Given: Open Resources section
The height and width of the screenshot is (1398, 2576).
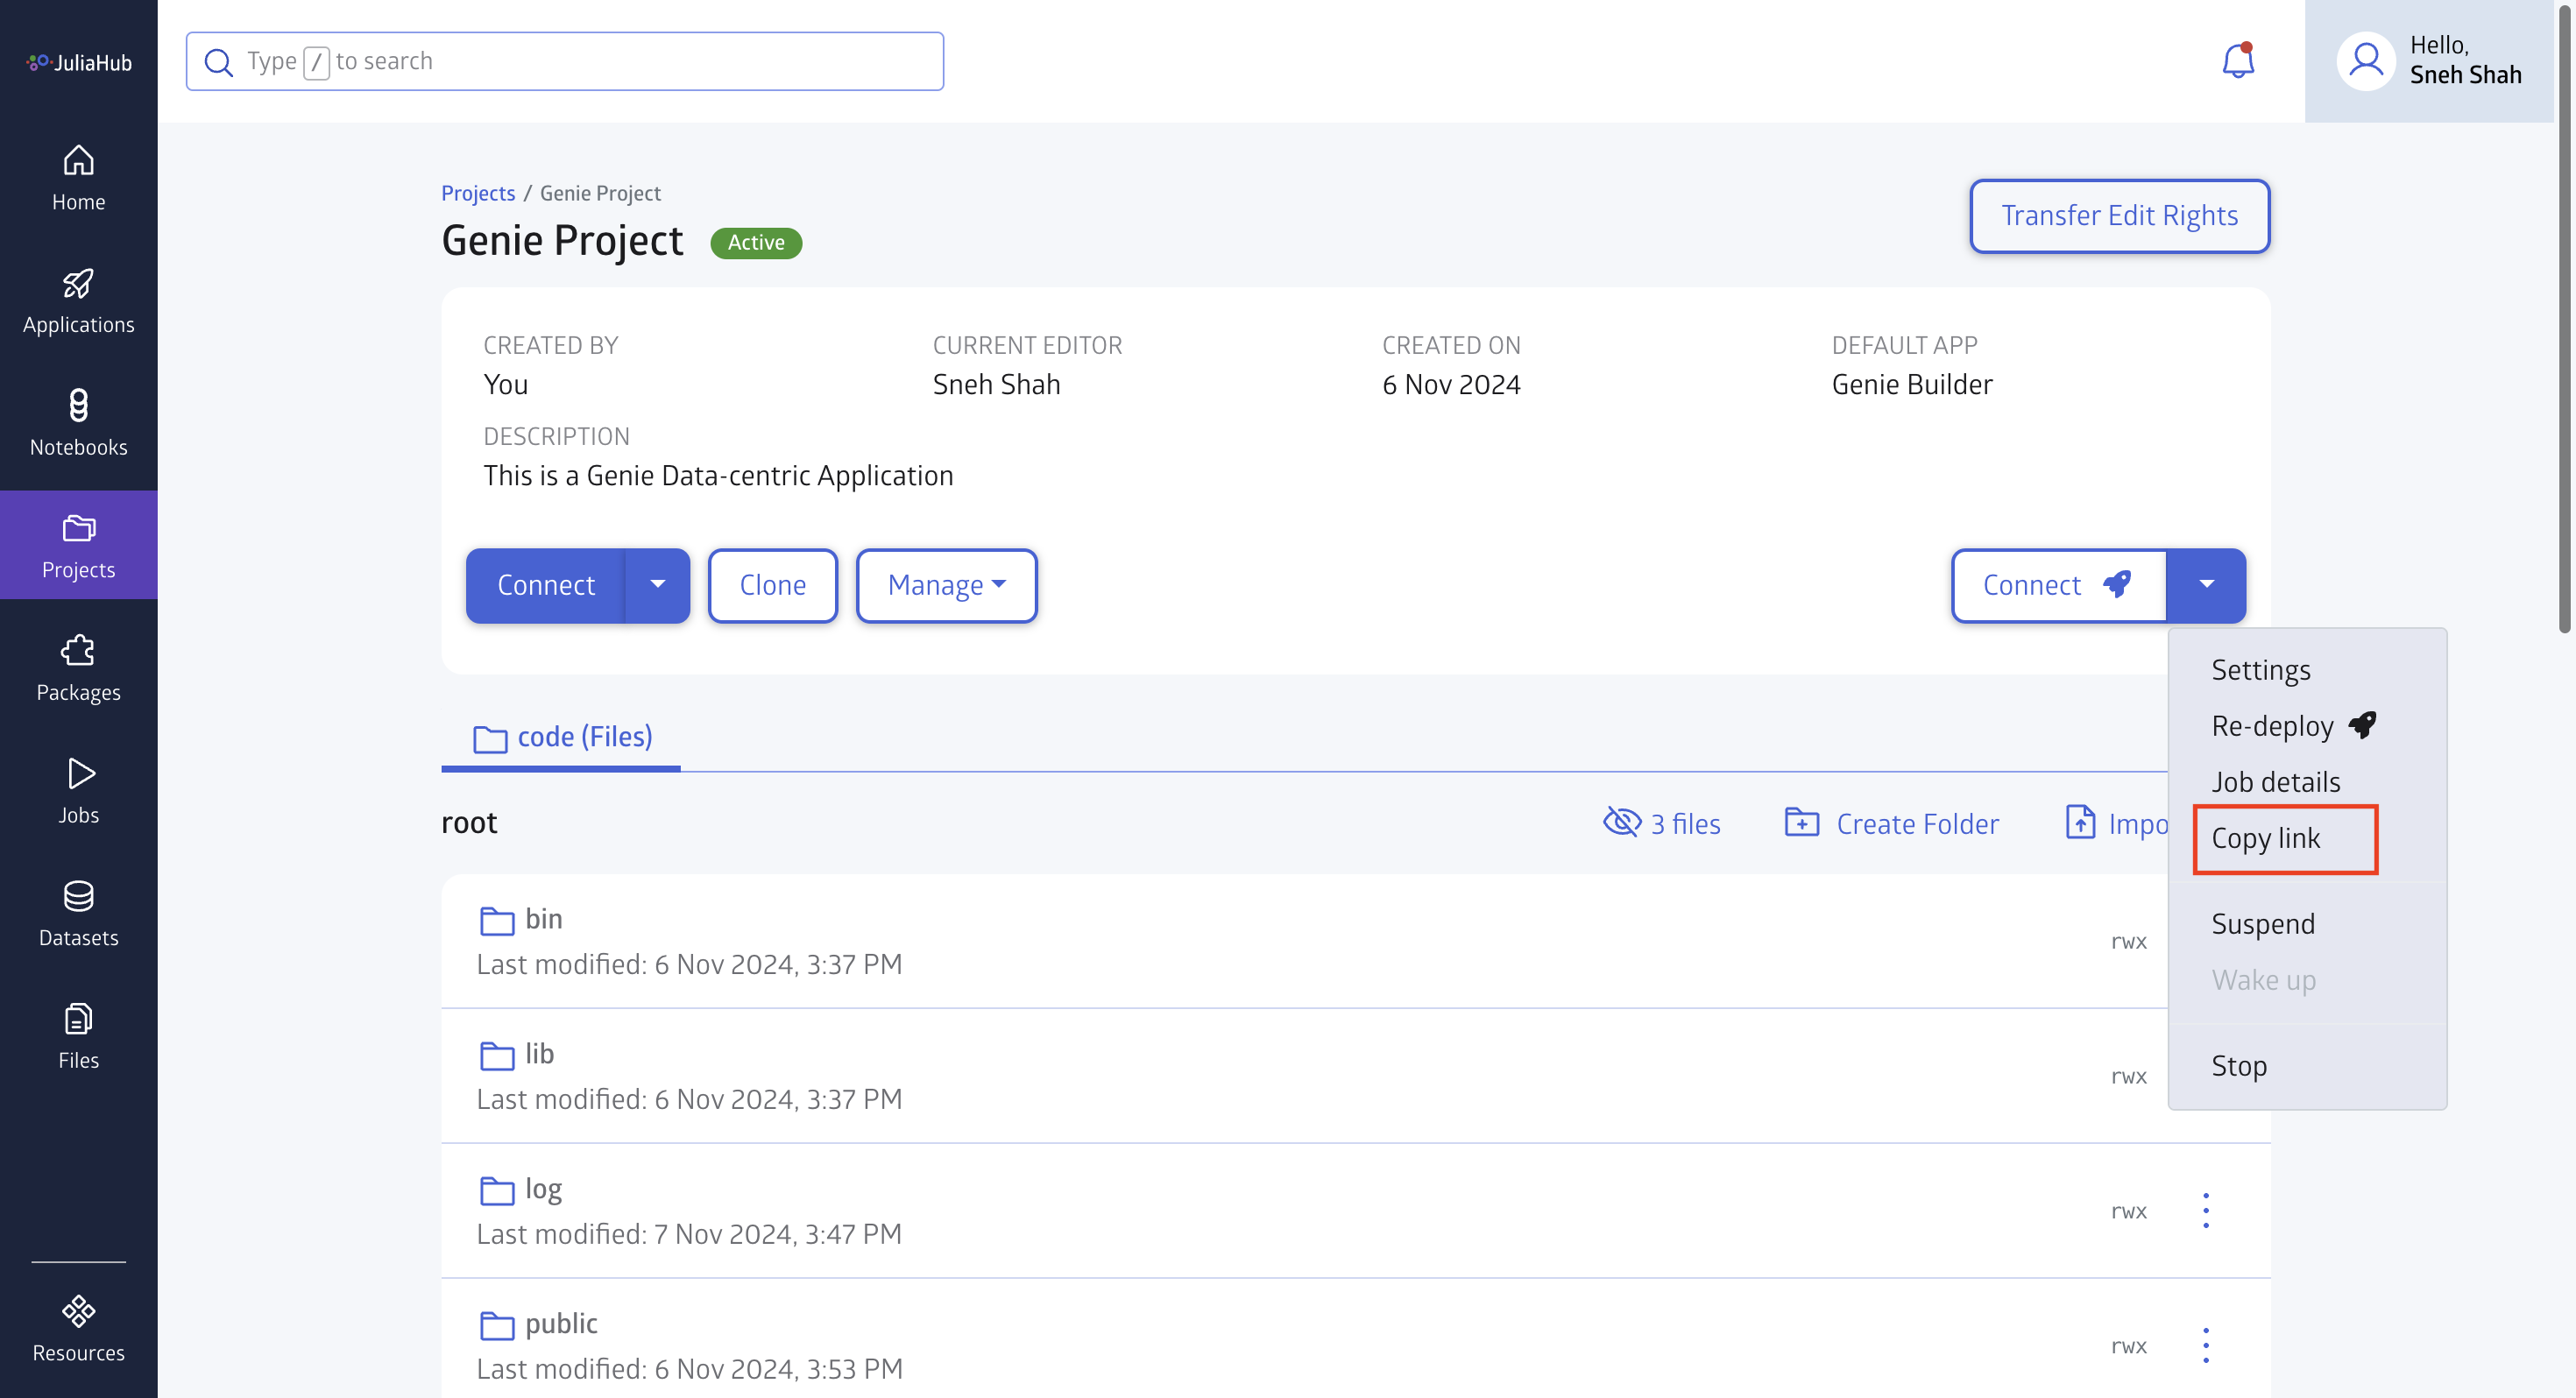Looking at the screenshot, I should tap(78, 1330).
